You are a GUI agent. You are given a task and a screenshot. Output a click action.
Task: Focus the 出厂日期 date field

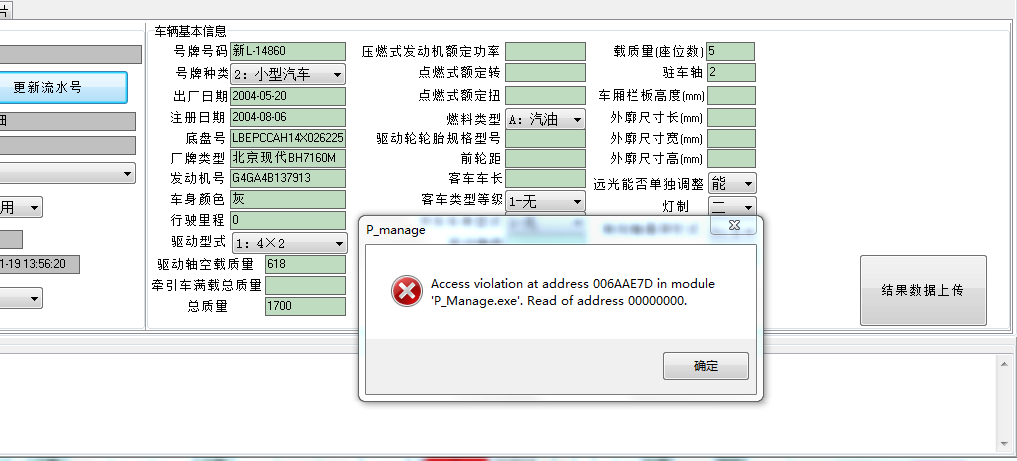[288, 97]
